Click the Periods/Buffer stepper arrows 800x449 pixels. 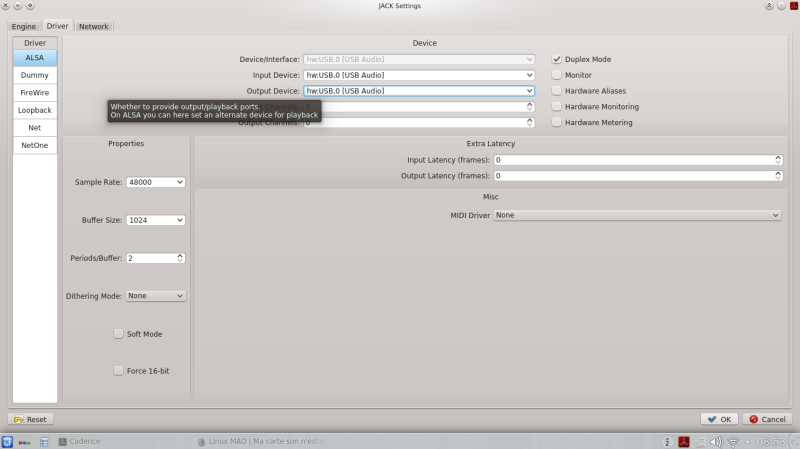(x=180, y=258)
